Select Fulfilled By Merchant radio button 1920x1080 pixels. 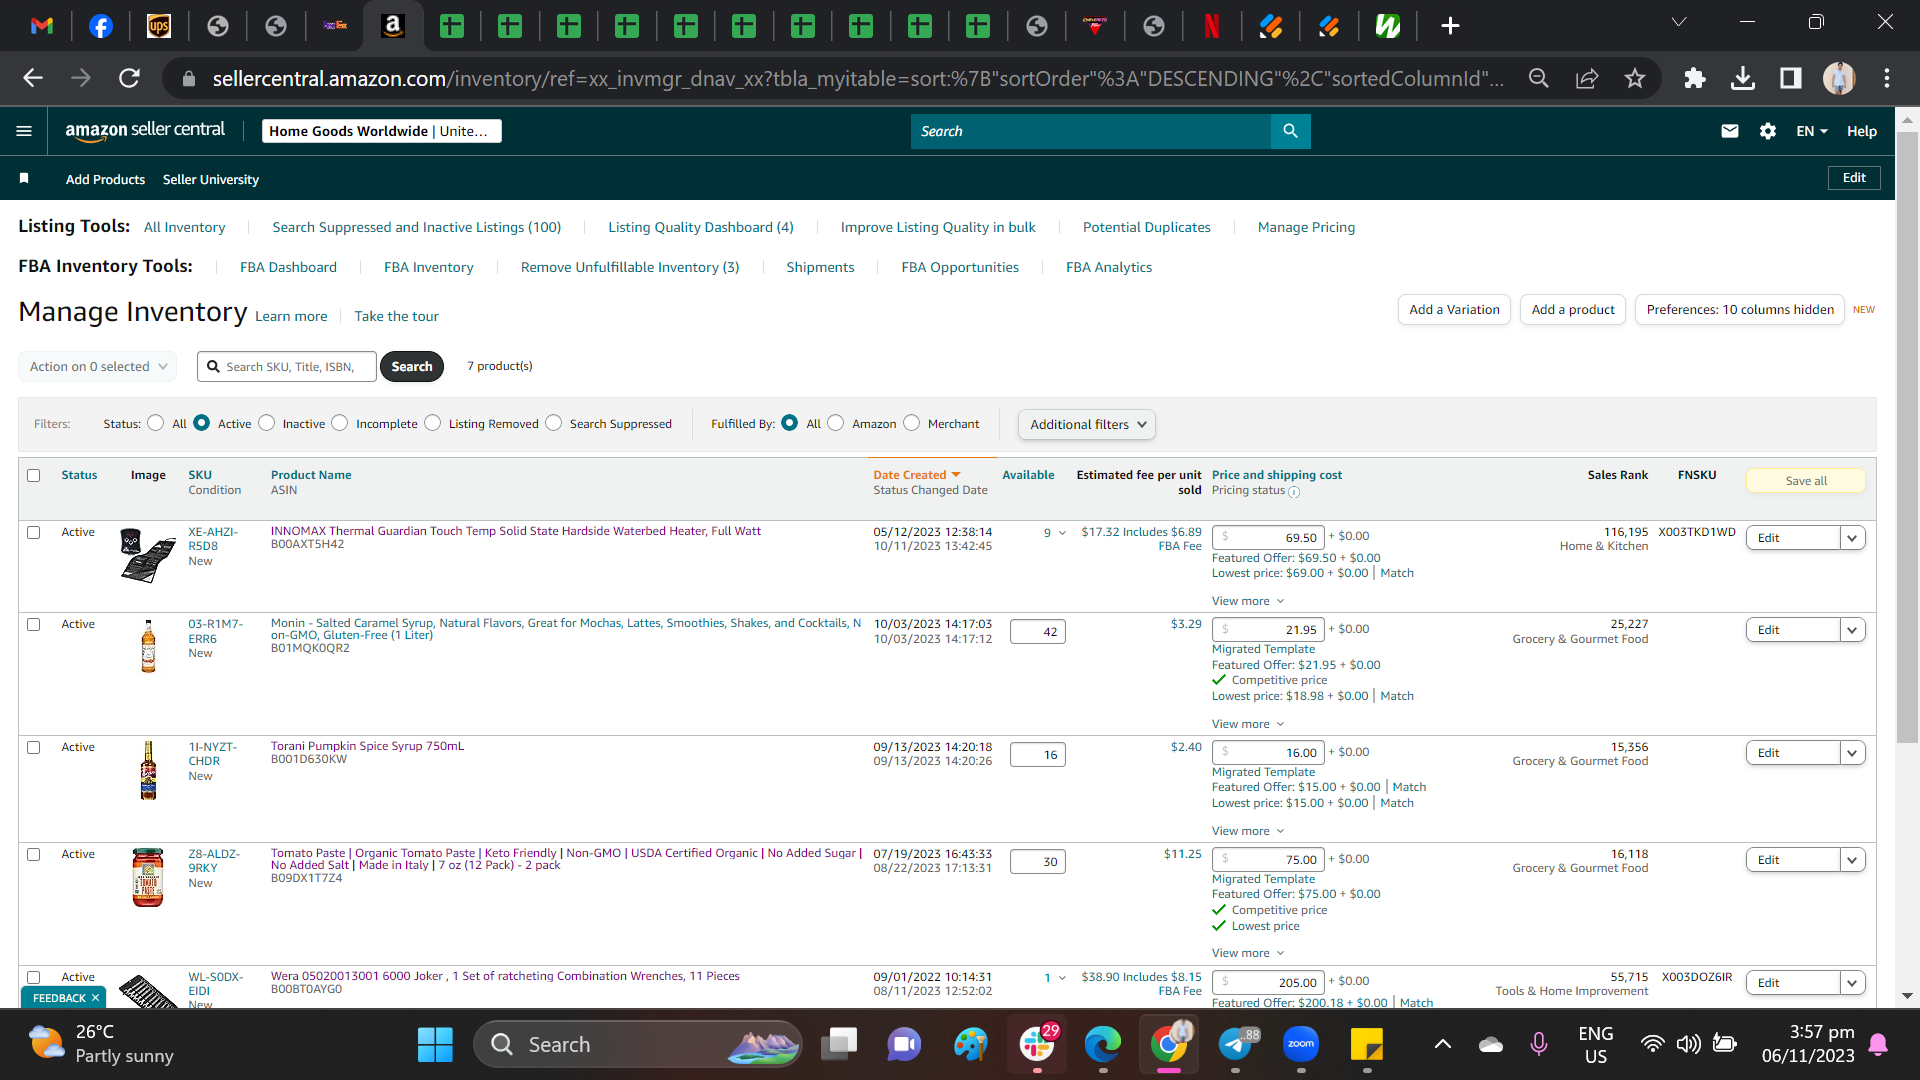tap(912, 423)
